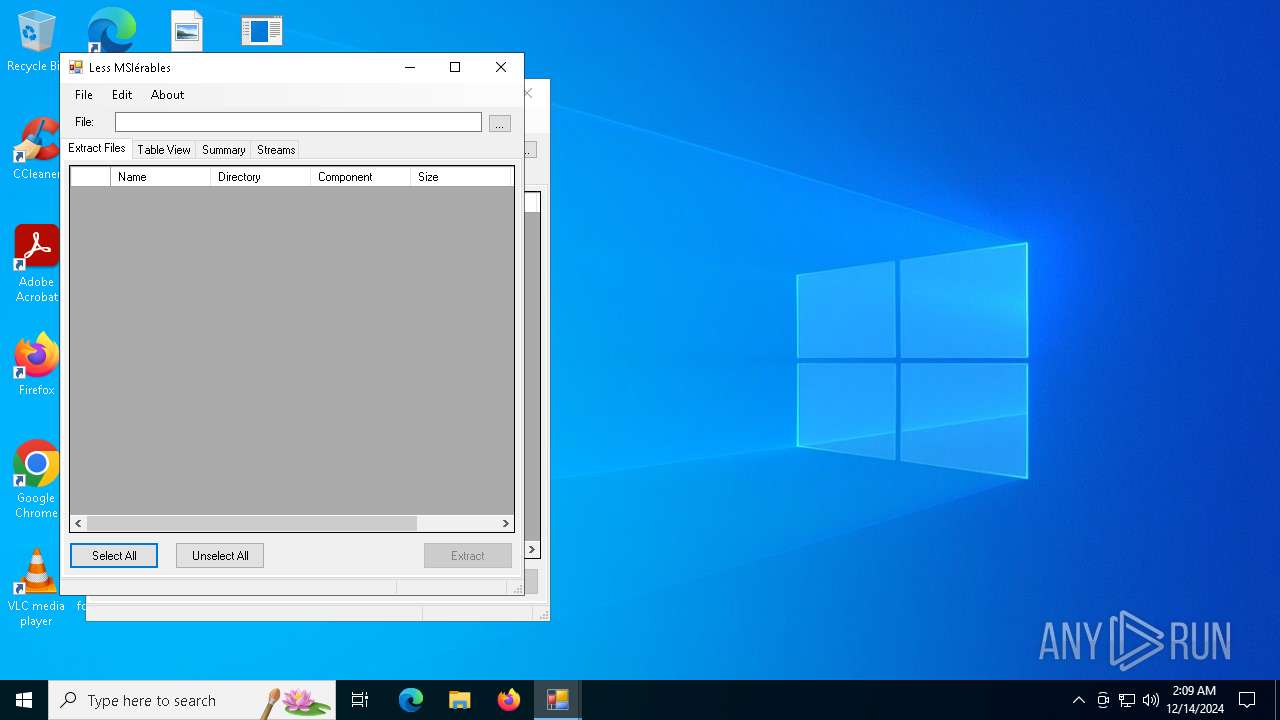Open File Explorer from the taskbar
1280x720 pixels.
pos(460,700)
